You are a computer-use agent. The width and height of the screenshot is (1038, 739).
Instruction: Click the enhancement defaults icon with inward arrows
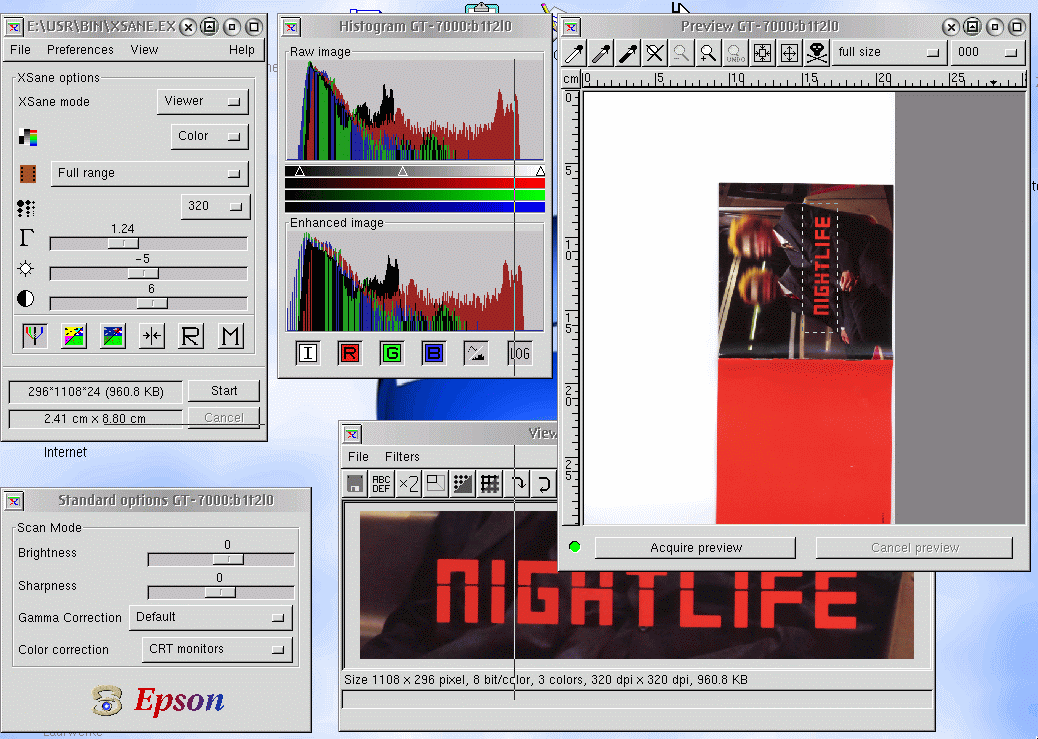click(x=152, y=336)
